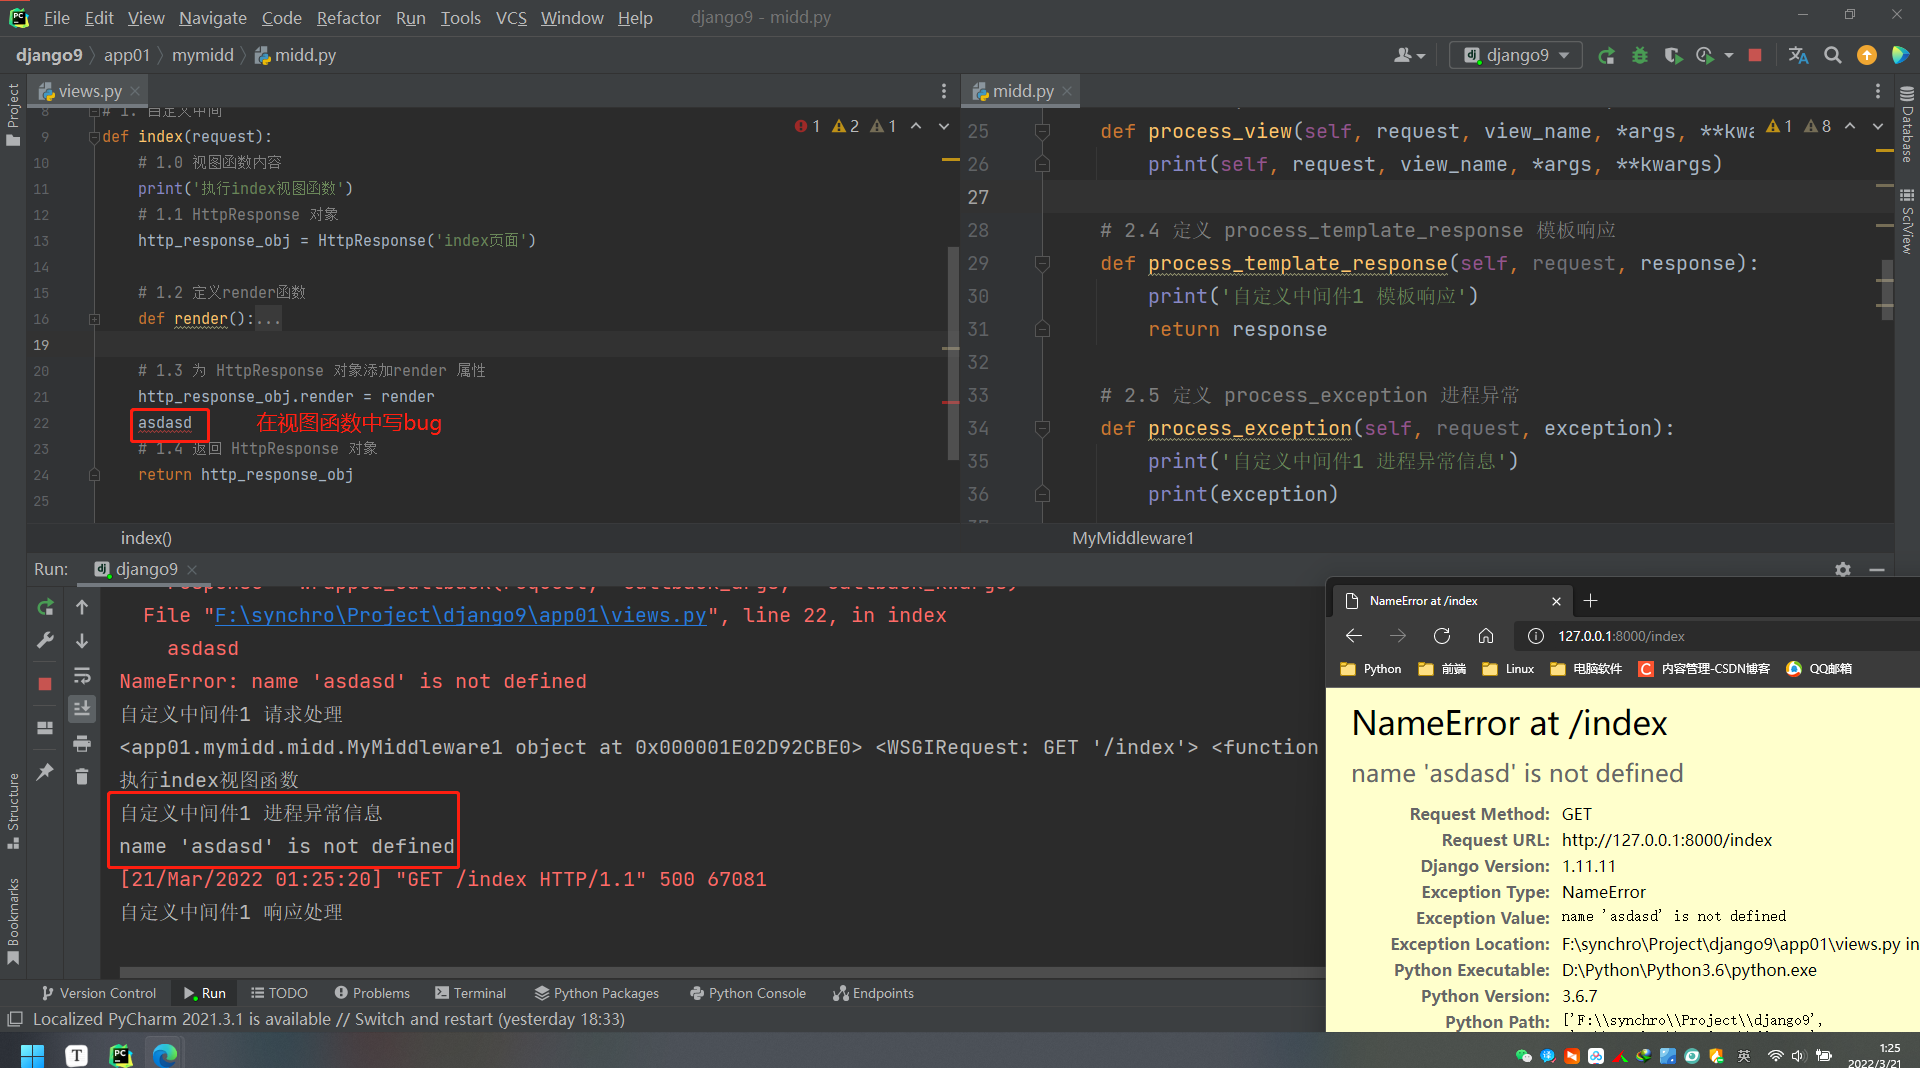Open the Python bookmarks folder in browser
Screen dimensions: 1920x1068
(1371, 669)
